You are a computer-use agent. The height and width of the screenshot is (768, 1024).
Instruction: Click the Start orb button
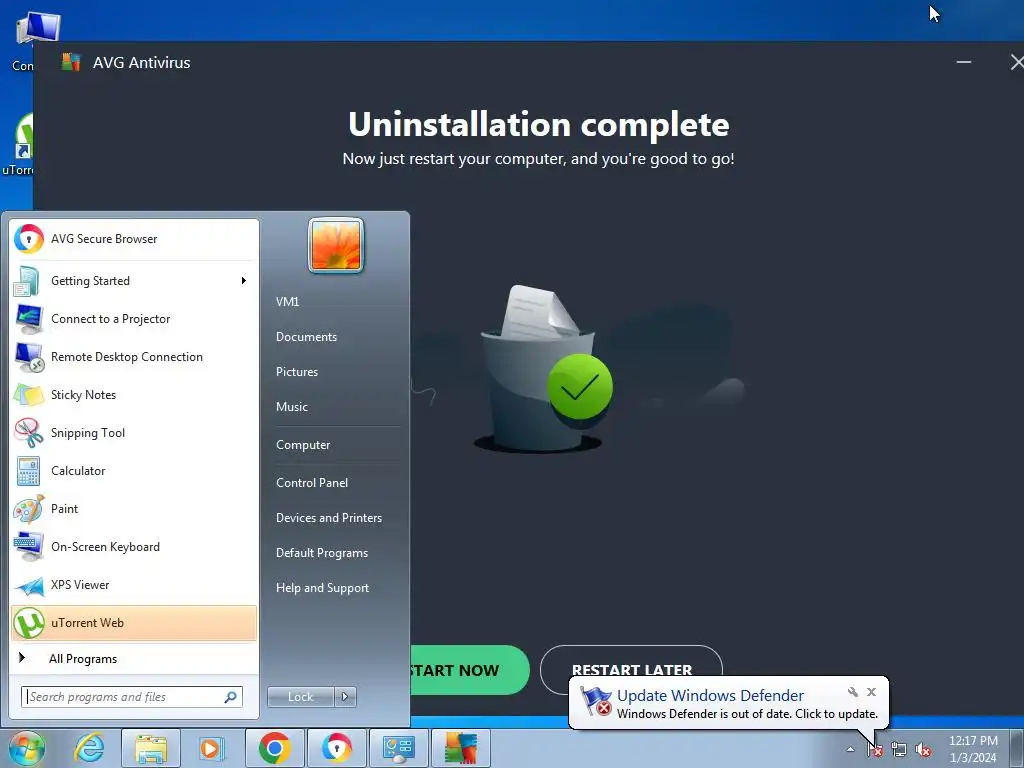[27, 748]
